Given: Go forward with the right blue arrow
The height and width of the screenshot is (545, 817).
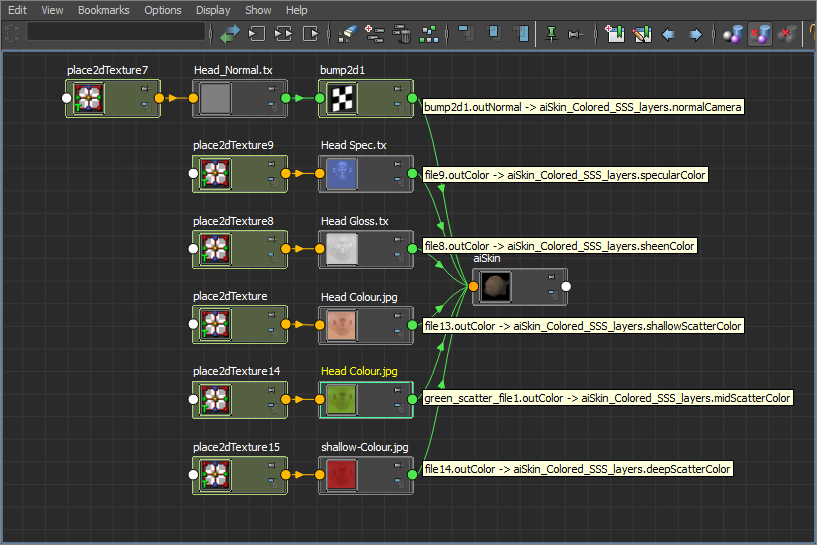Looking at the screenshot, I should pyautogui.click(x=695, y=34).
